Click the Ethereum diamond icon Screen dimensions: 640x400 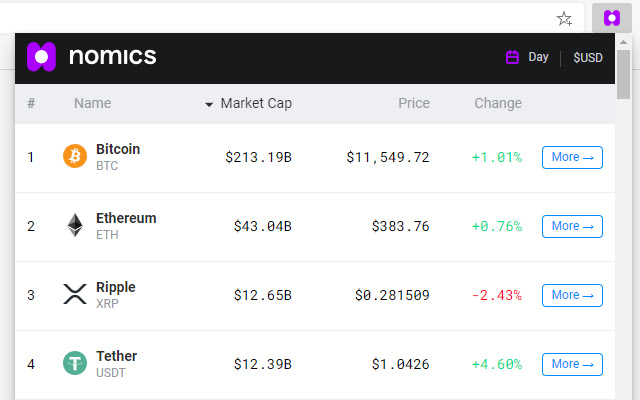tap(75, 225)
